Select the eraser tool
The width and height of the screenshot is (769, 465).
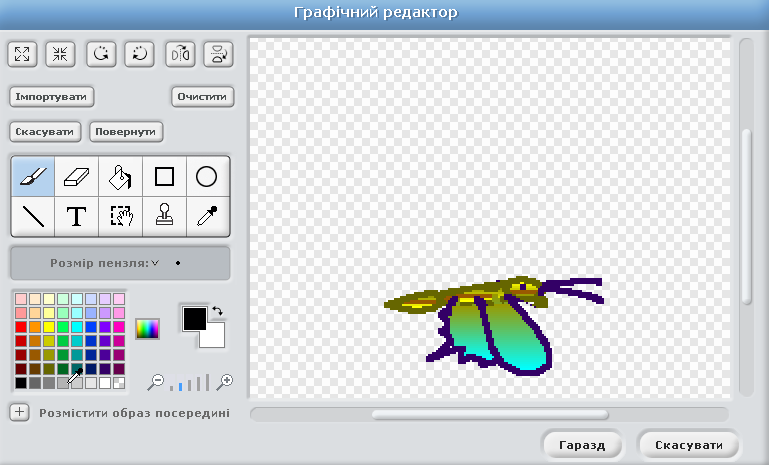pyautogui.click(x=77, y=177)
